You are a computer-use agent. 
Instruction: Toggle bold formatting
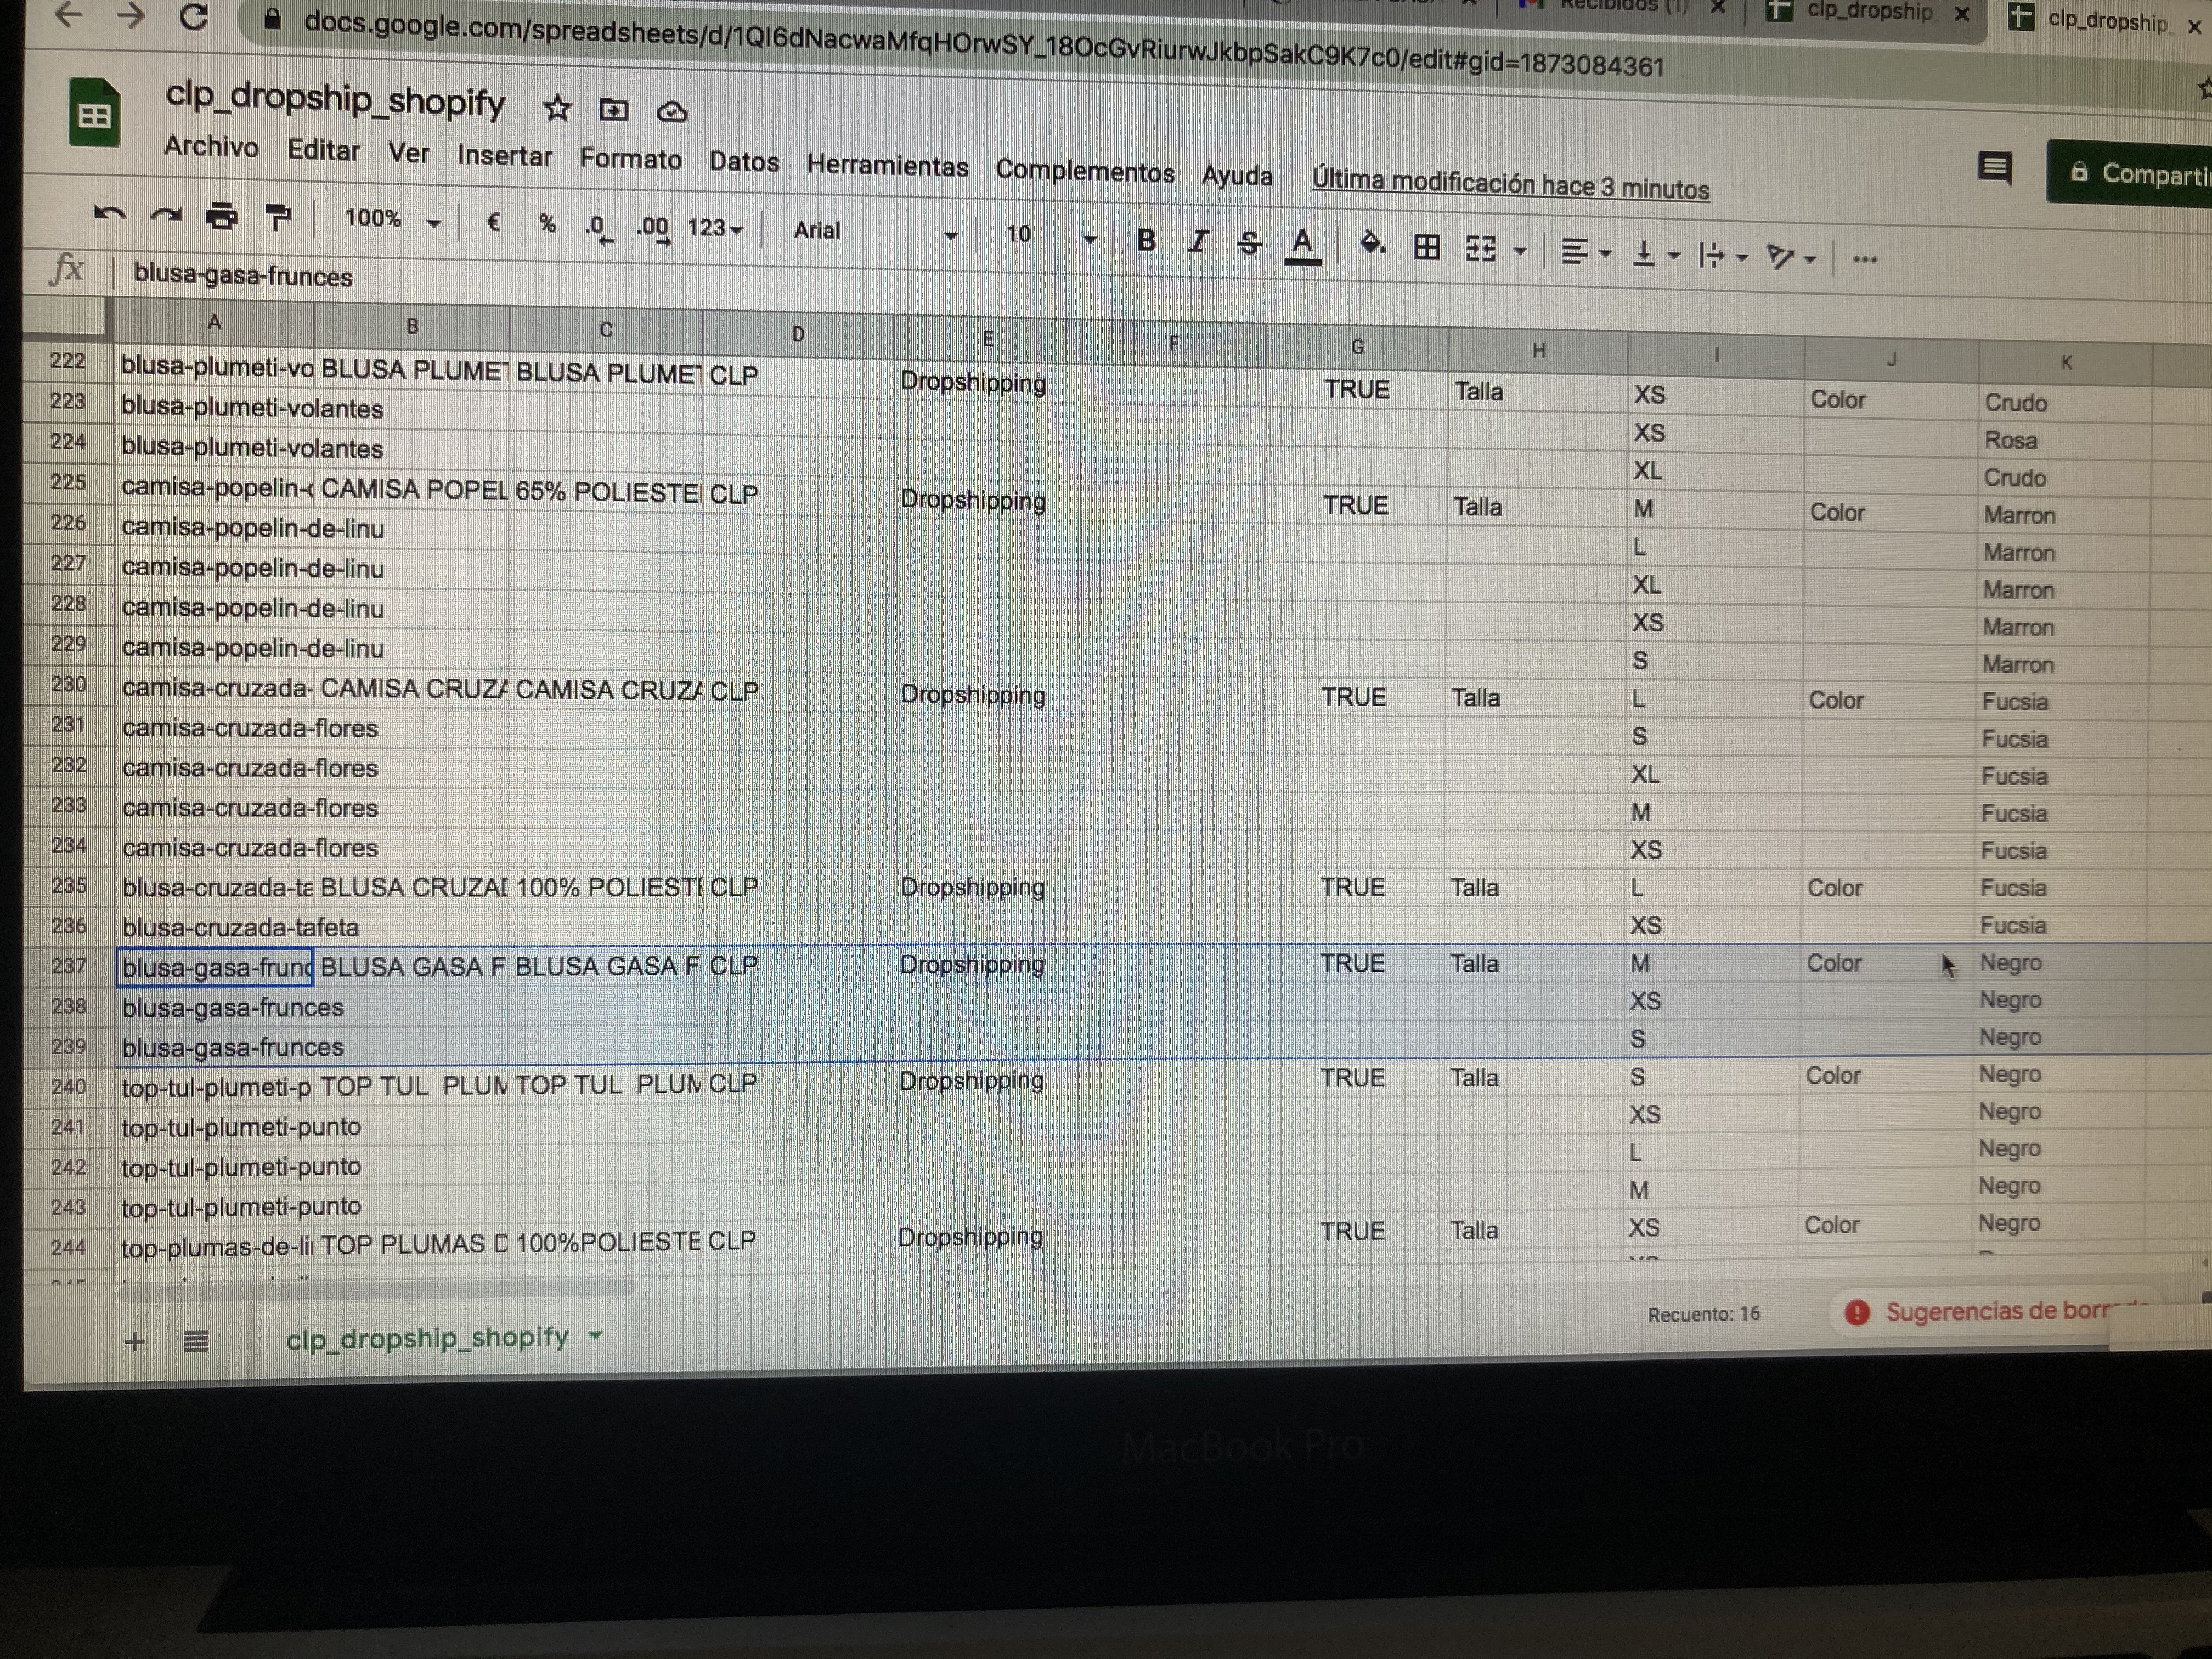tap(1146, 239)
